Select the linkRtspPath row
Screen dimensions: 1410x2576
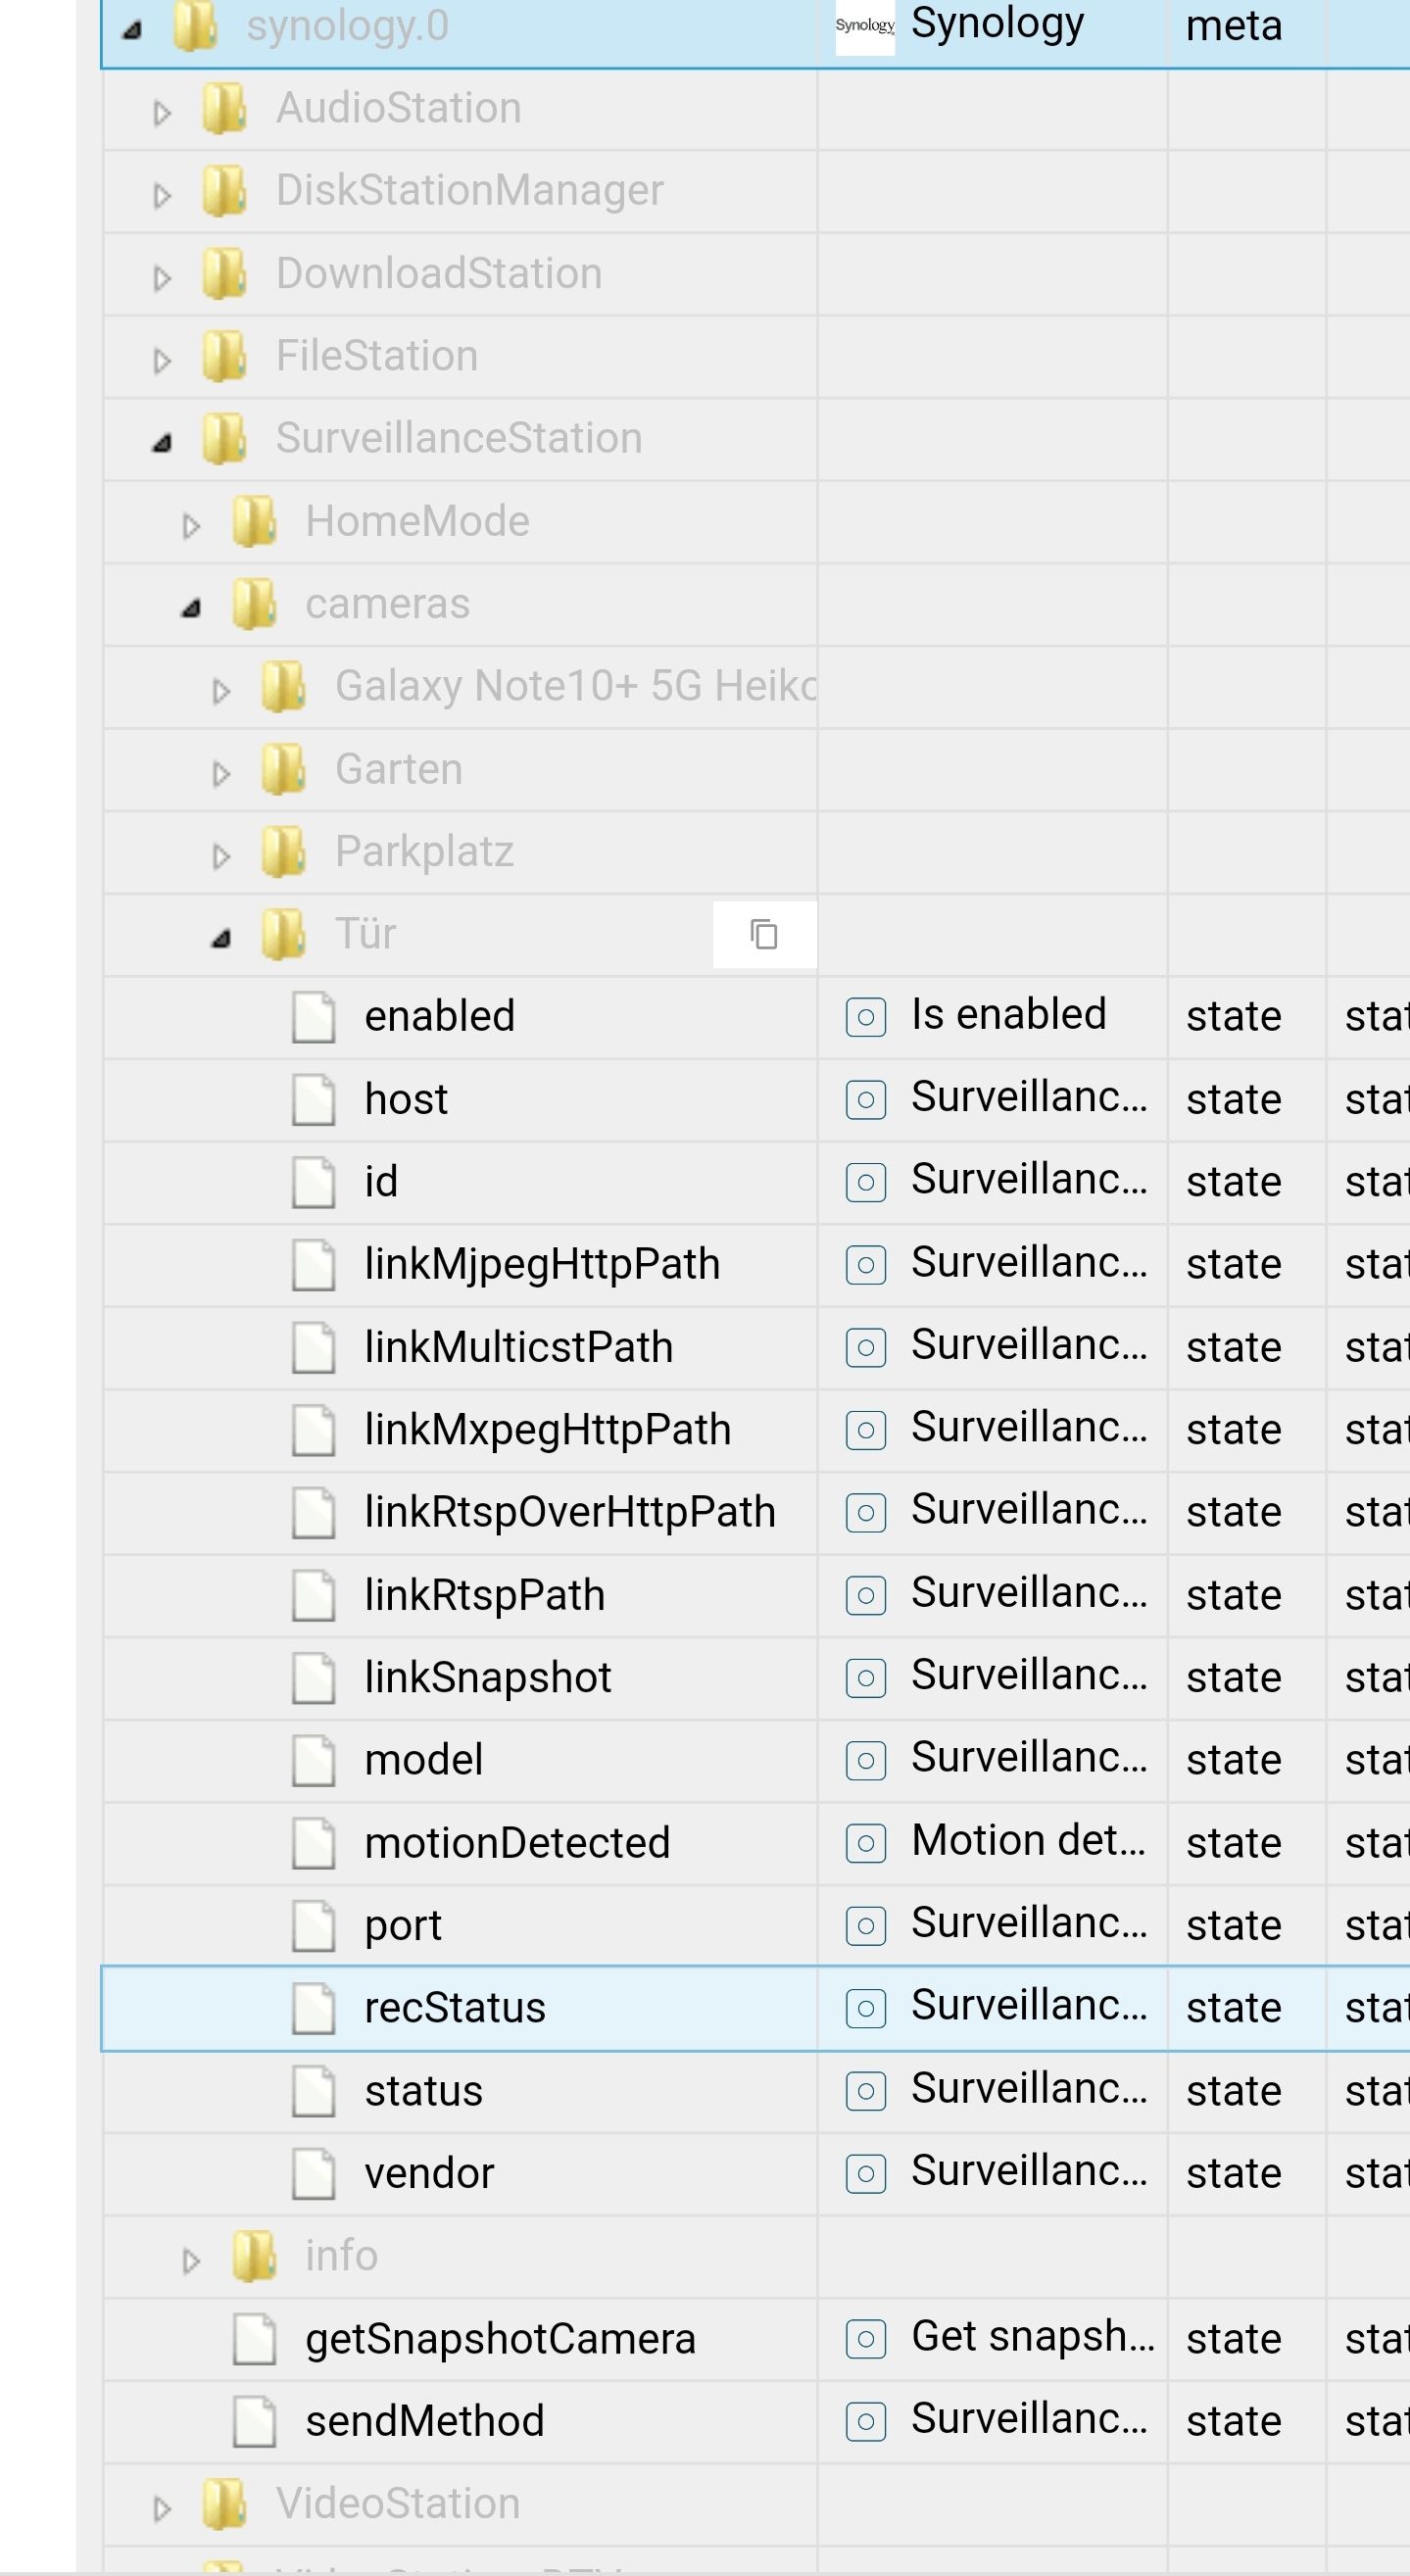point(756,1596)
